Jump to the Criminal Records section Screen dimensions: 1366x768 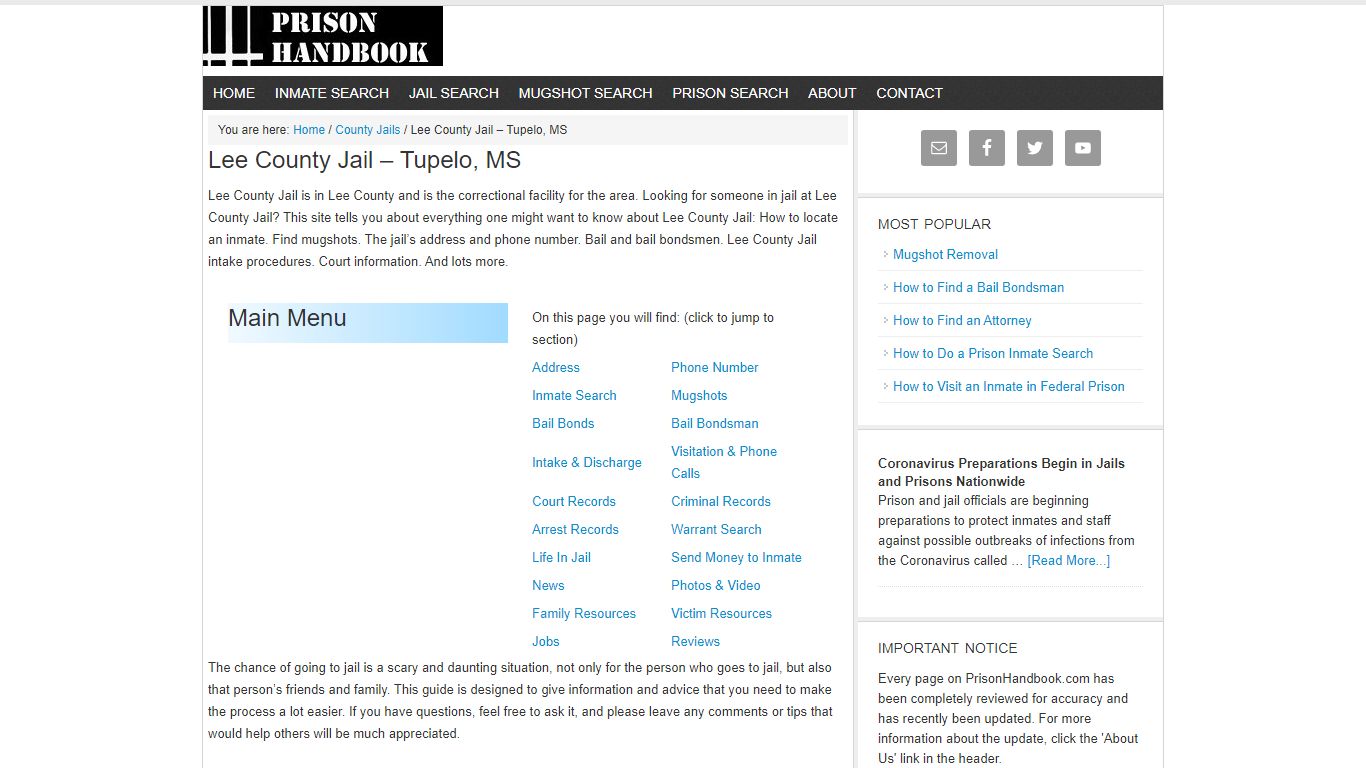point(721,501)
